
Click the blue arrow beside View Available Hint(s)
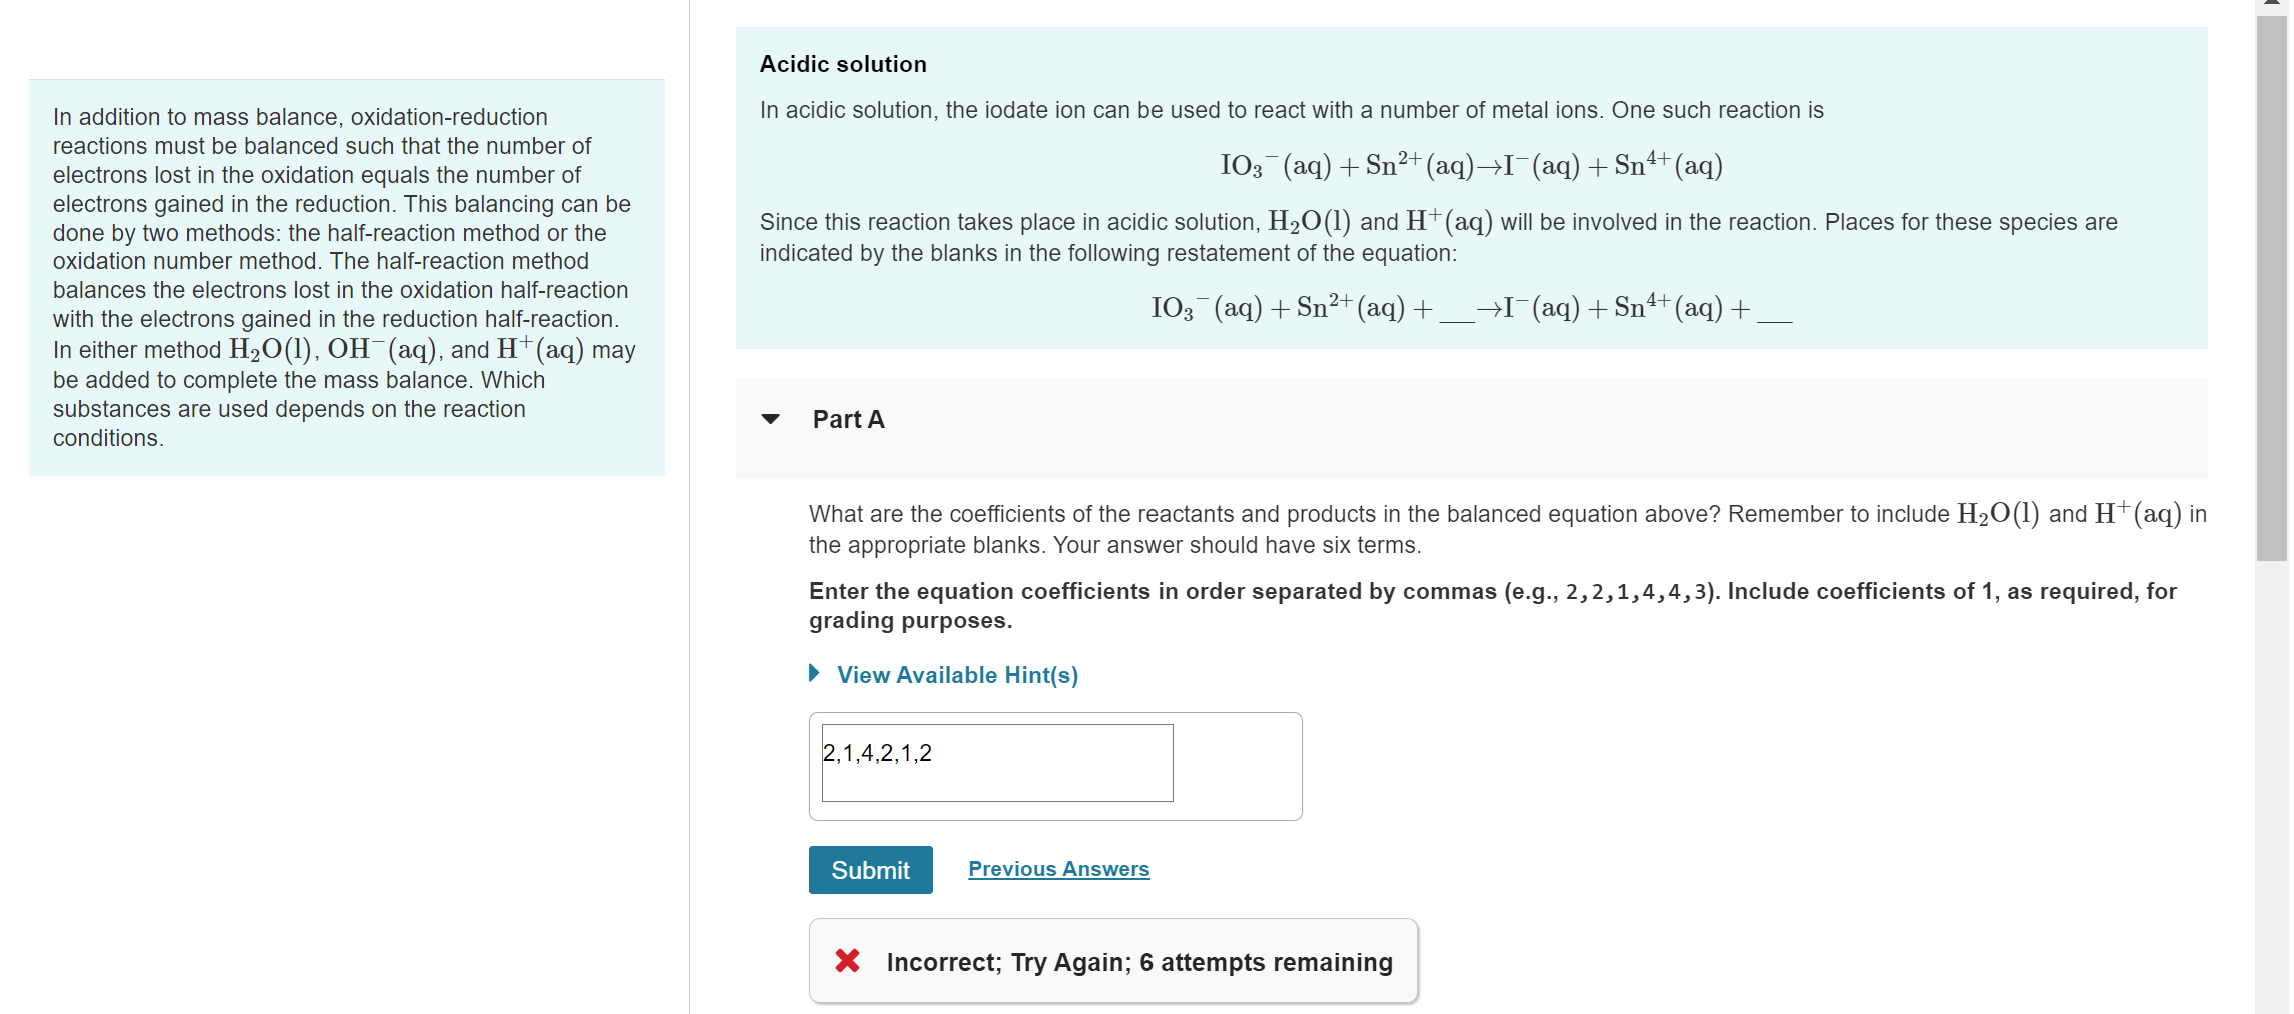coord(814,674)
